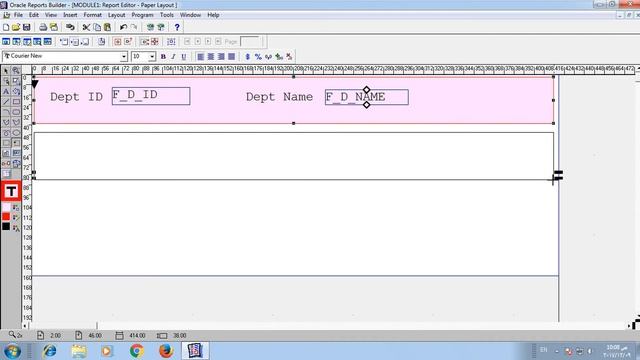Set text alignment to left
The width and height of the screenshot is (640, 360).
pyautogui.click(x=200, y=56)
